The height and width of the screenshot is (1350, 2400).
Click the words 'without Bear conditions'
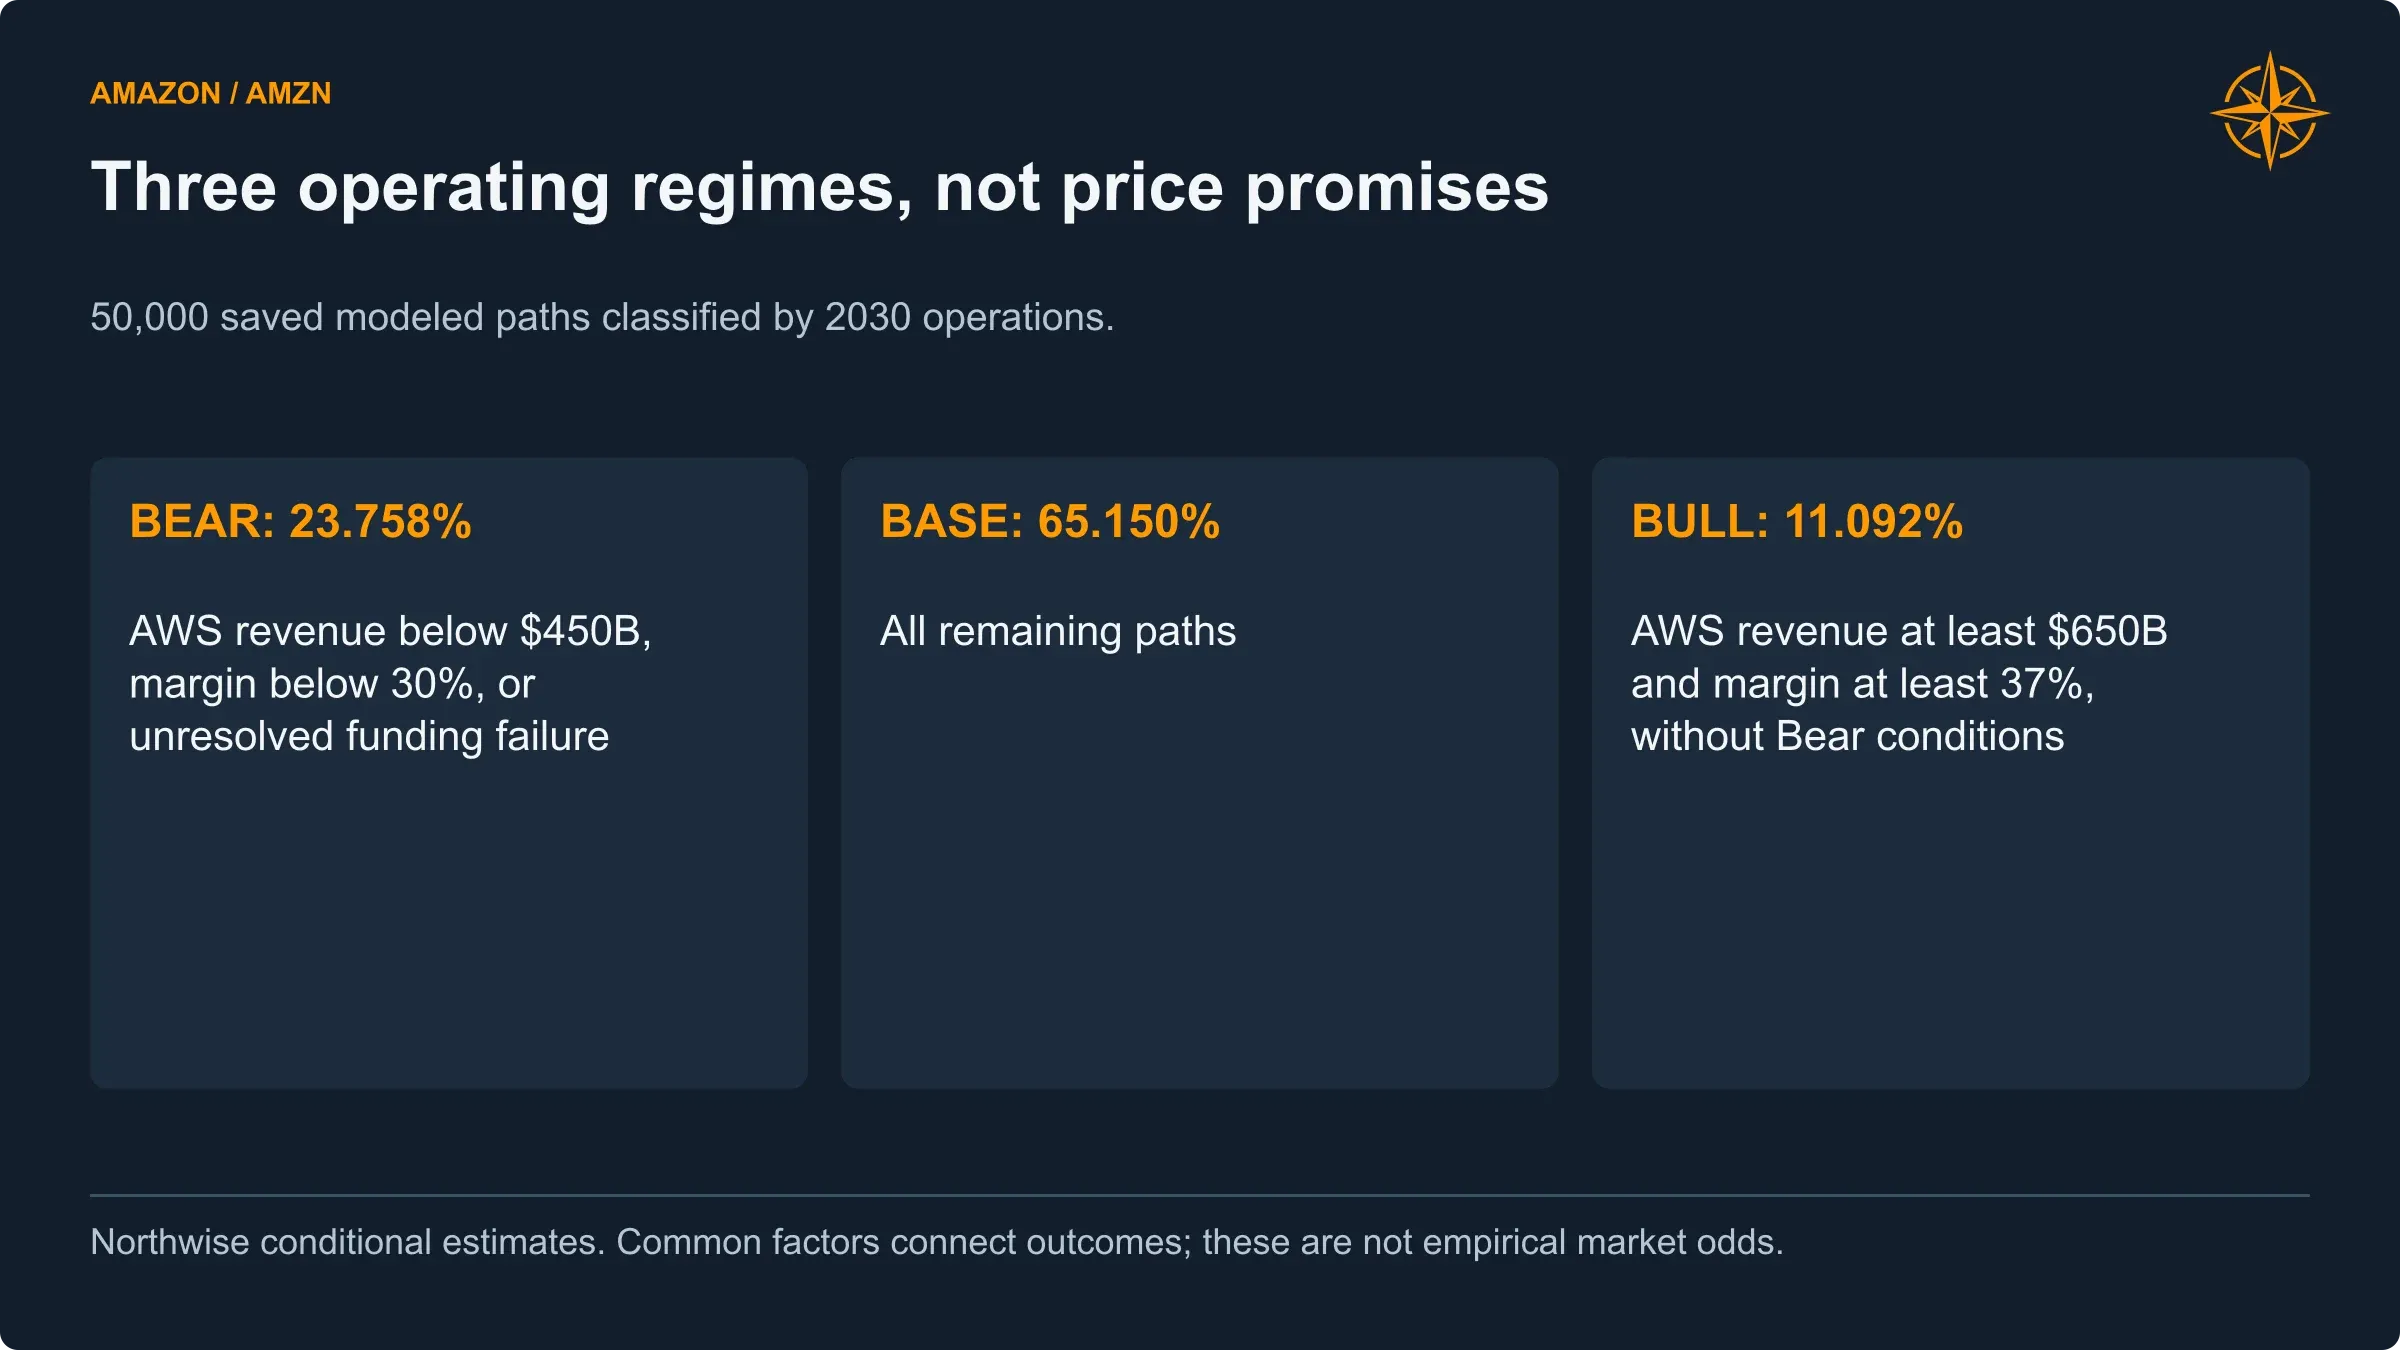point(1847,737)
